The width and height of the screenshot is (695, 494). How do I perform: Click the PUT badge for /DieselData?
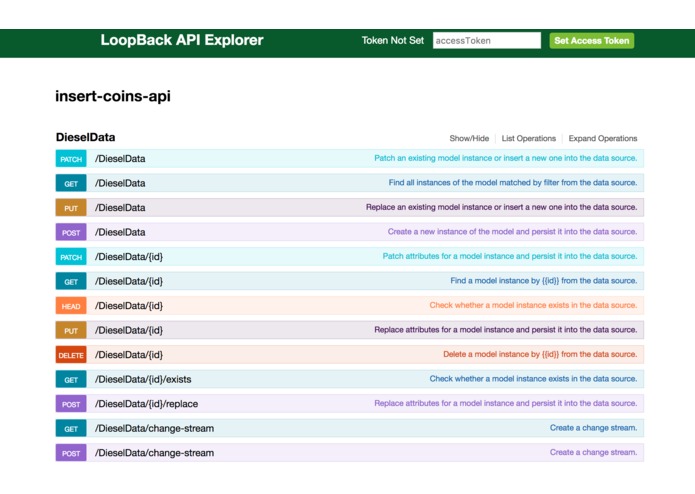tap(71, 208)
